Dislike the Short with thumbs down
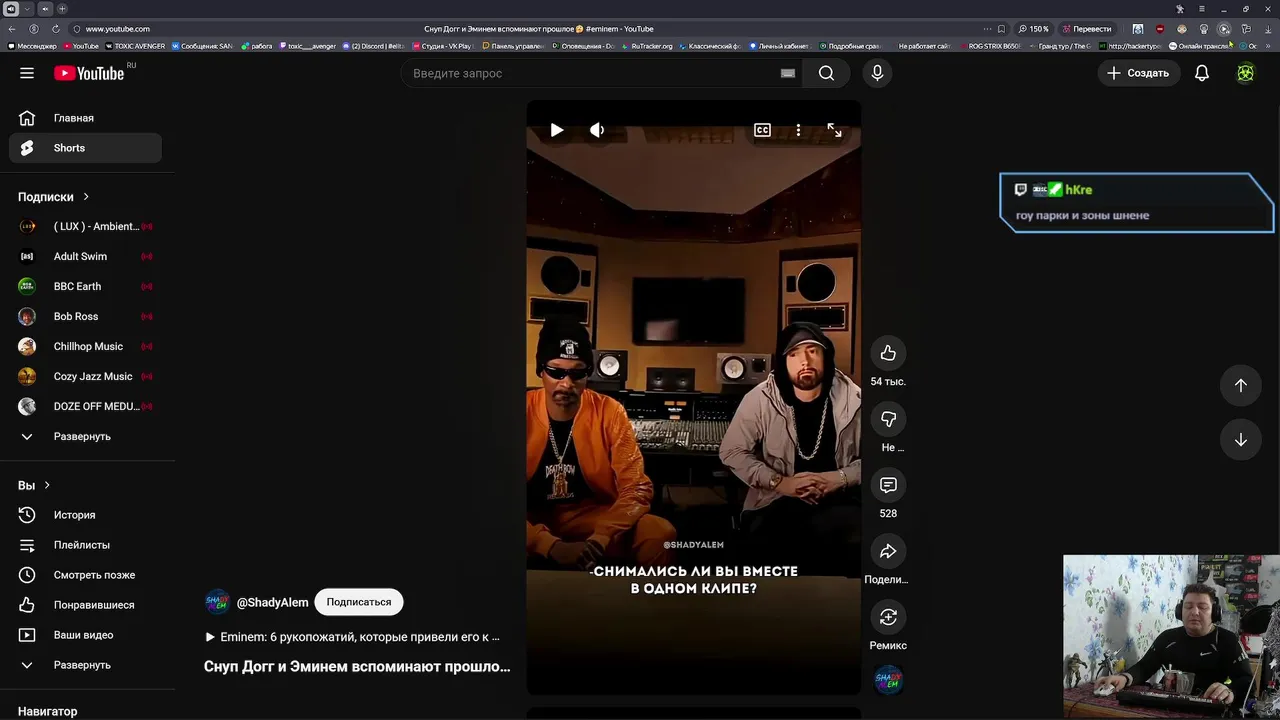 click(x=888, y=419)
